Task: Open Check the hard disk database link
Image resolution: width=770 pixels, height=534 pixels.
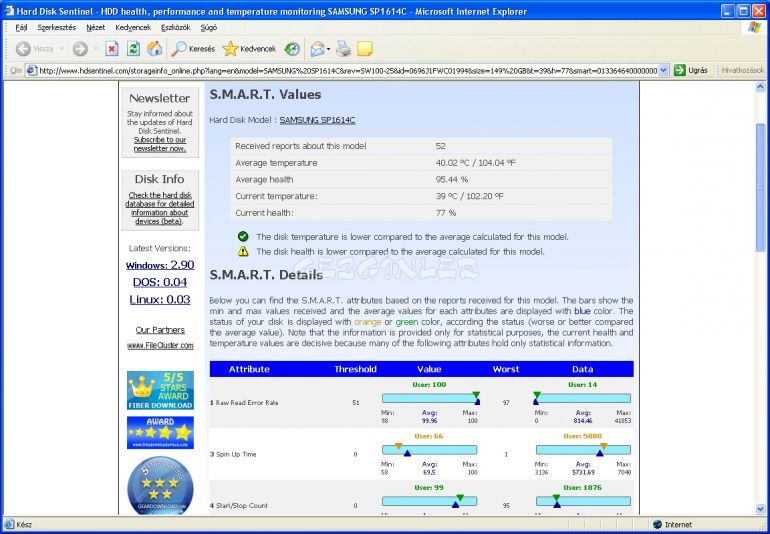Action: 160,208
